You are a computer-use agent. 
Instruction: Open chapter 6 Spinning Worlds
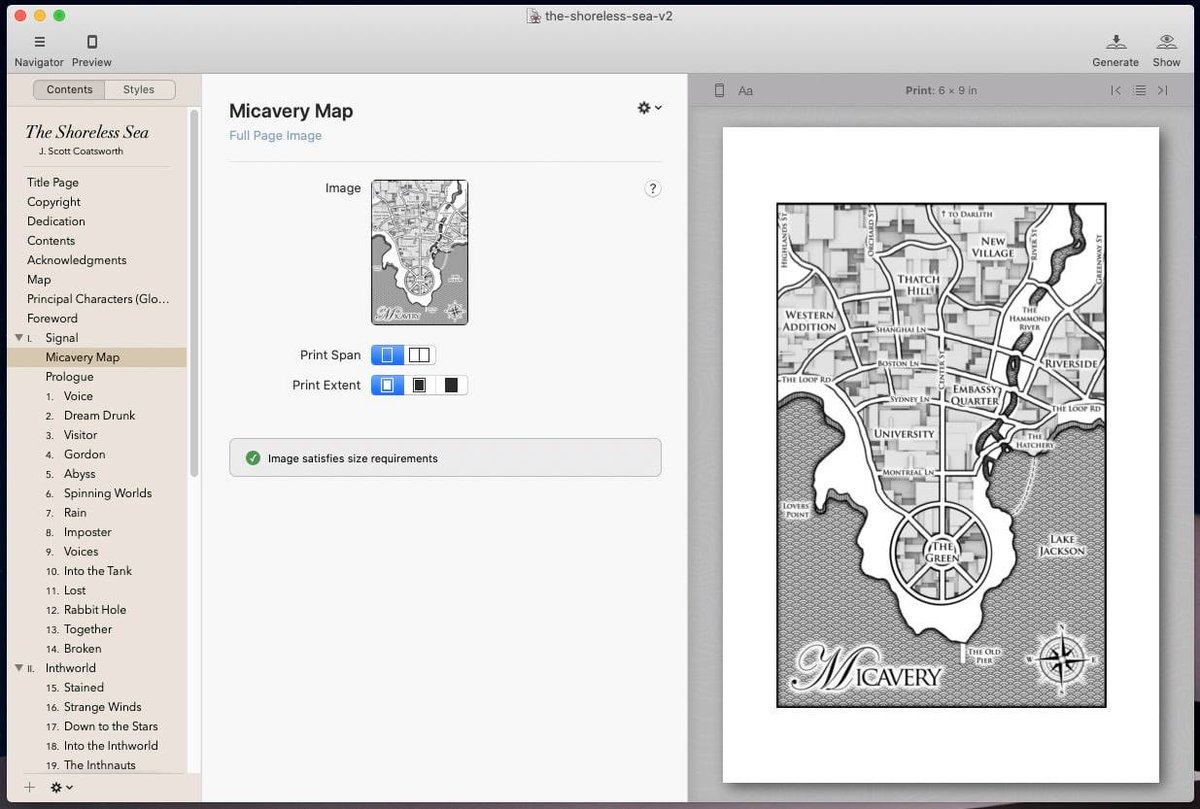click(x=108, y=494)
